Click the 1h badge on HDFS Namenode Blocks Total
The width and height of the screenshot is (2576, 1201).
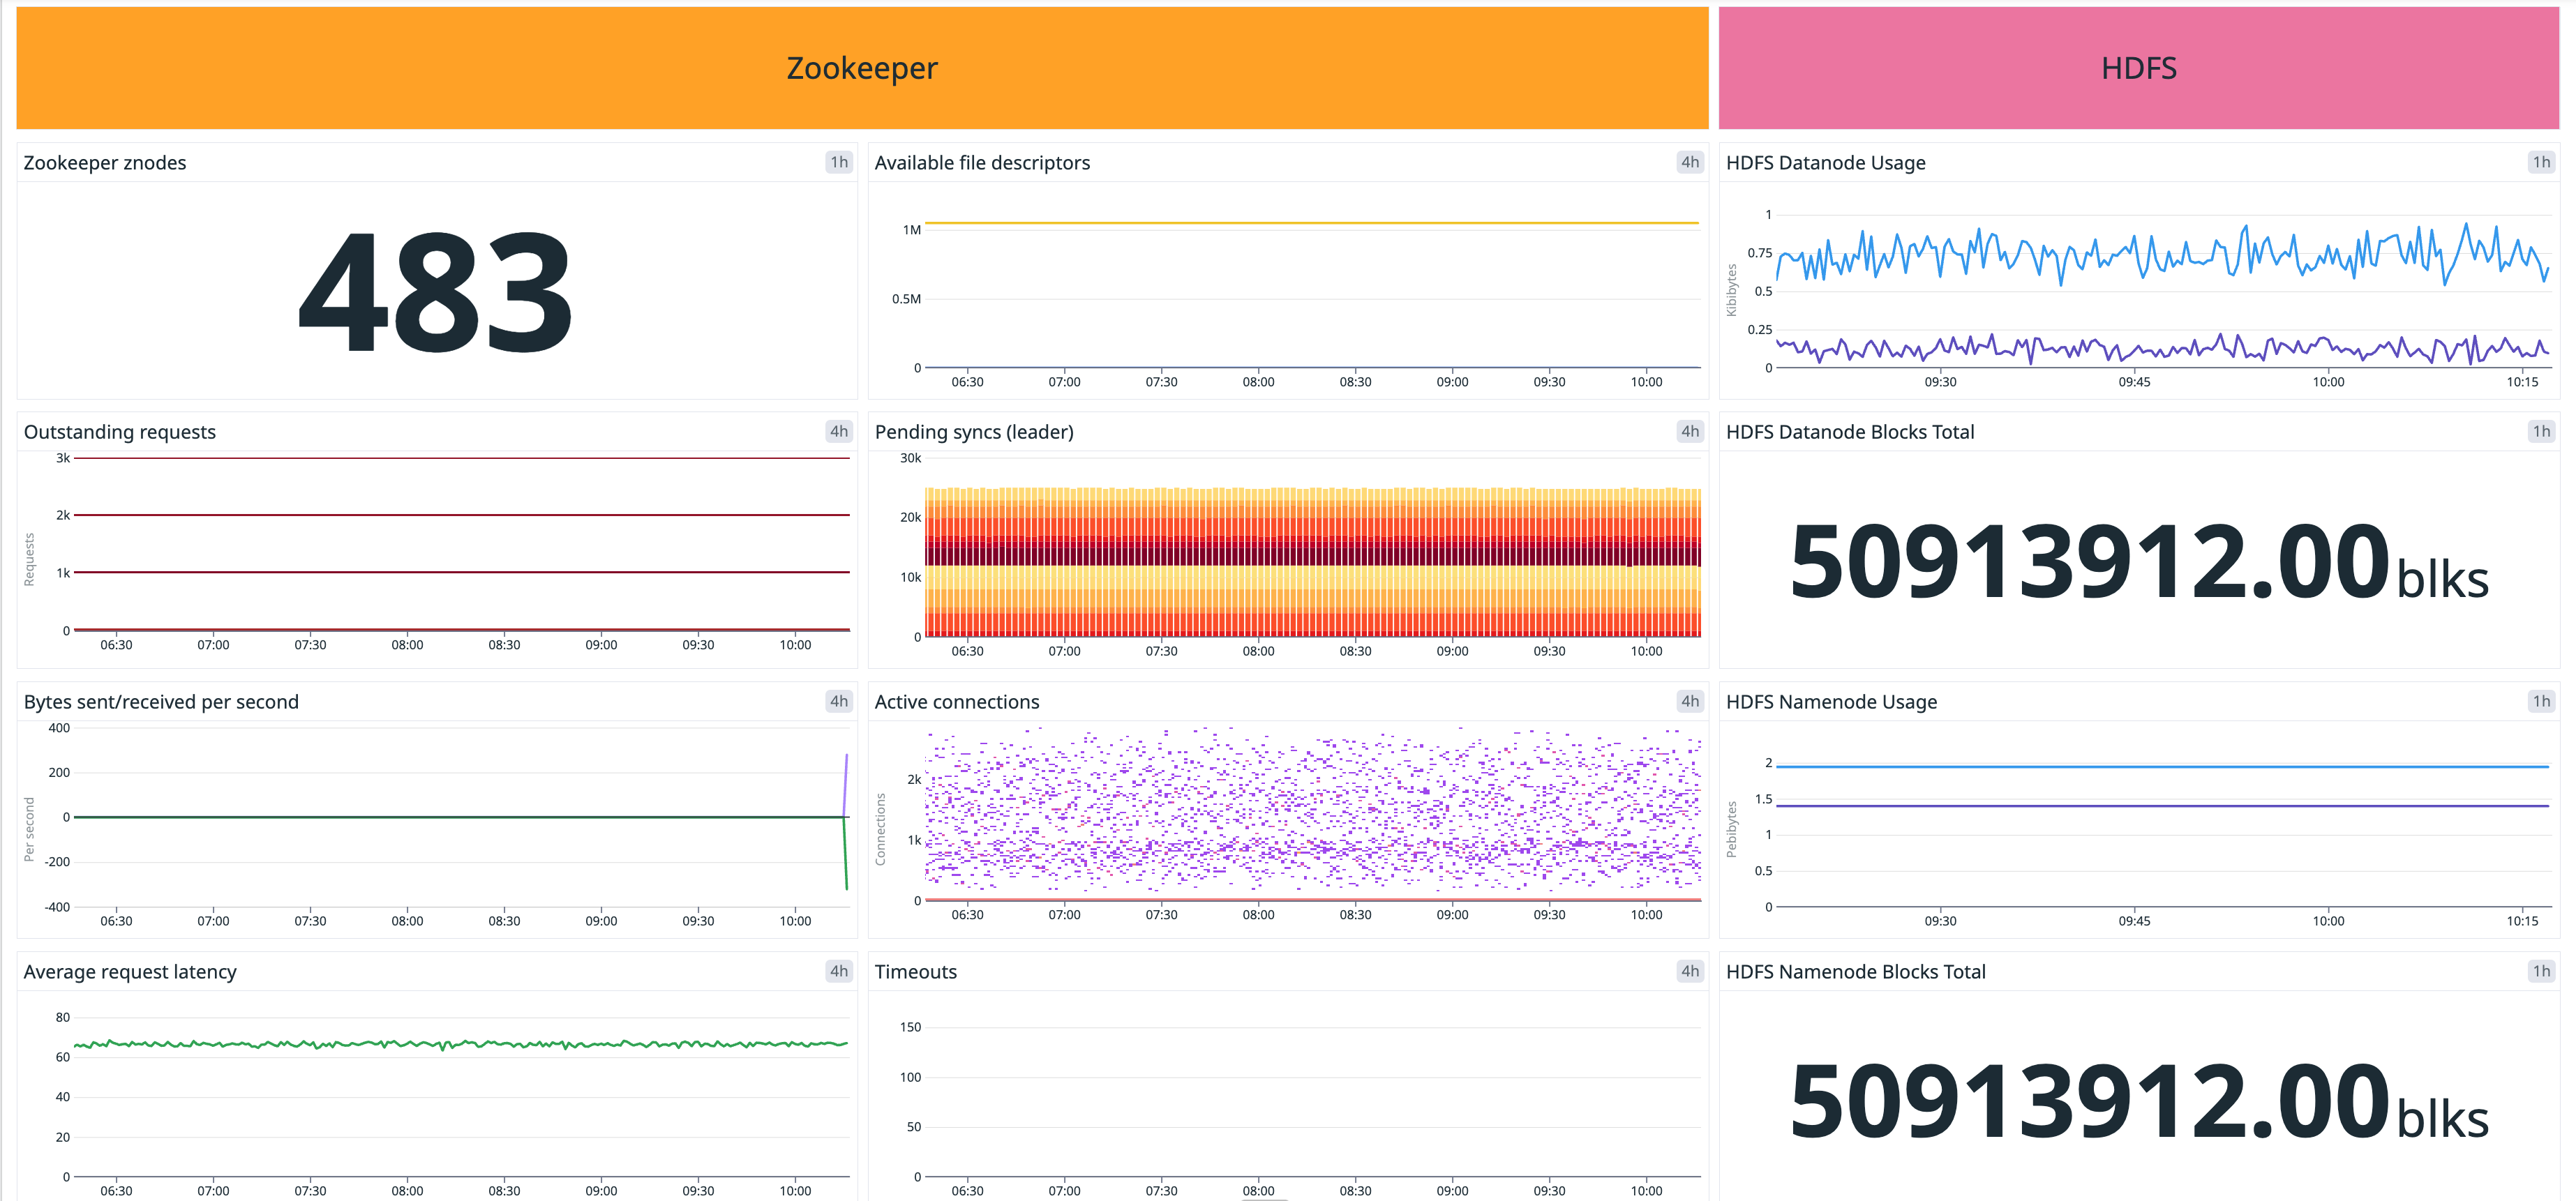click(x=2541, y=970)
